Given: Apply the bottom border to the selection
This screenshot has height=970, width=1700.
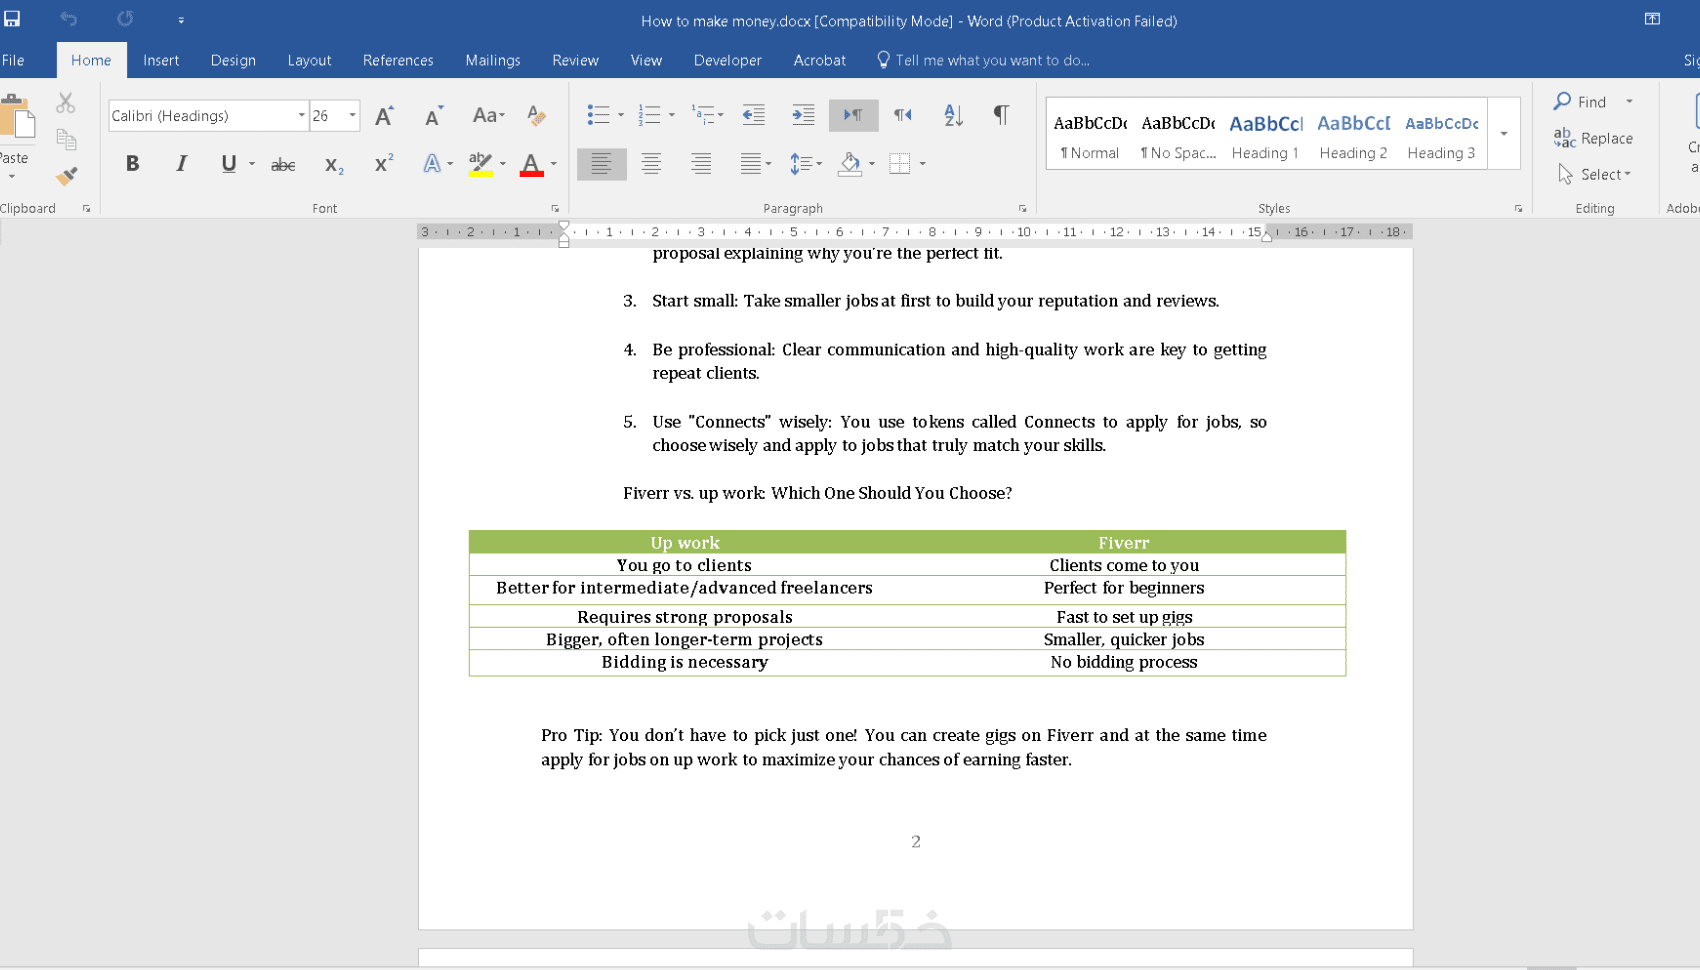Looking at the screenshot, I should [900, 164].
